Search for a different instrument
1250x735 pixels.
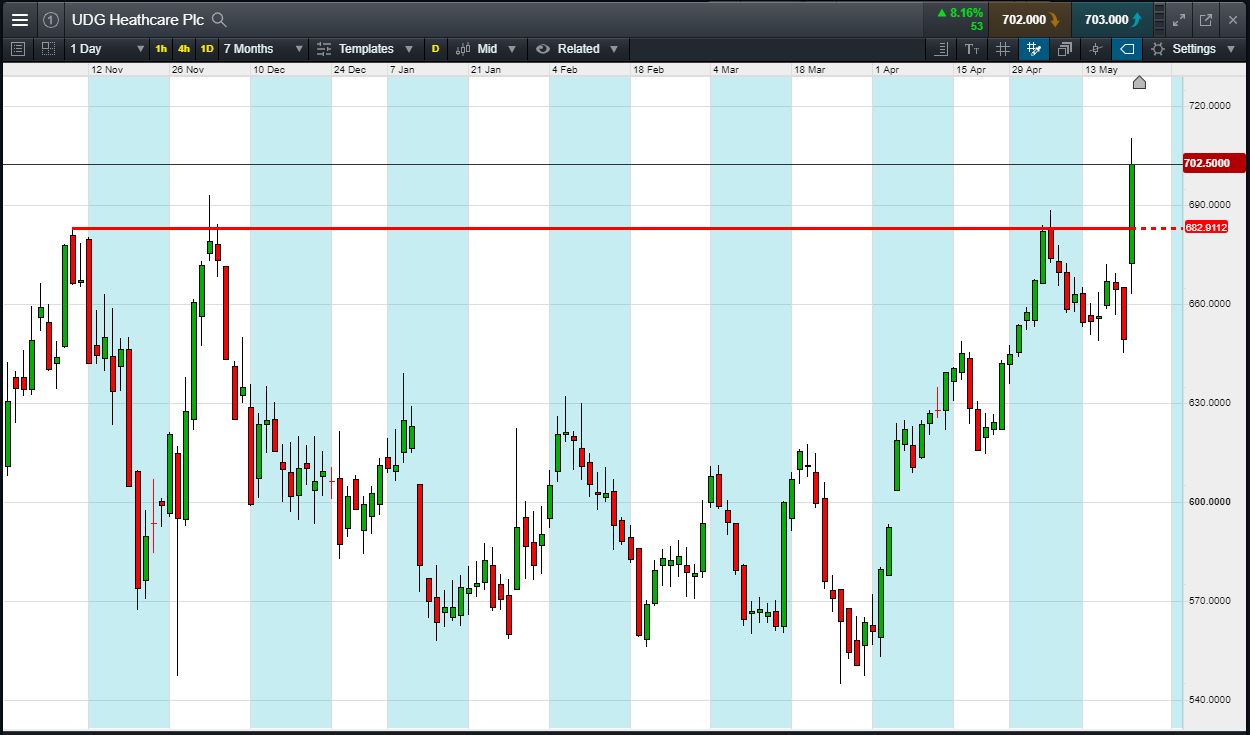coord(220,19)
